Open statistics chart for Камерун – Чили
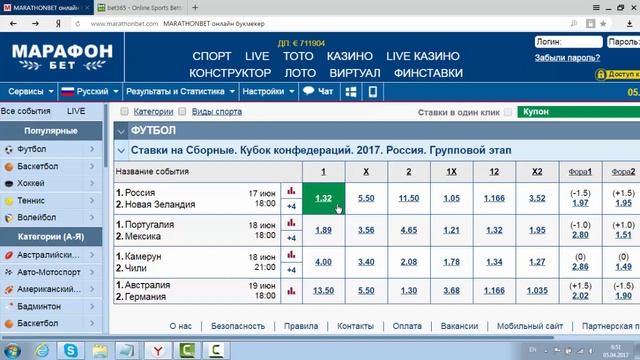640x360 pixels. point(291,254)
